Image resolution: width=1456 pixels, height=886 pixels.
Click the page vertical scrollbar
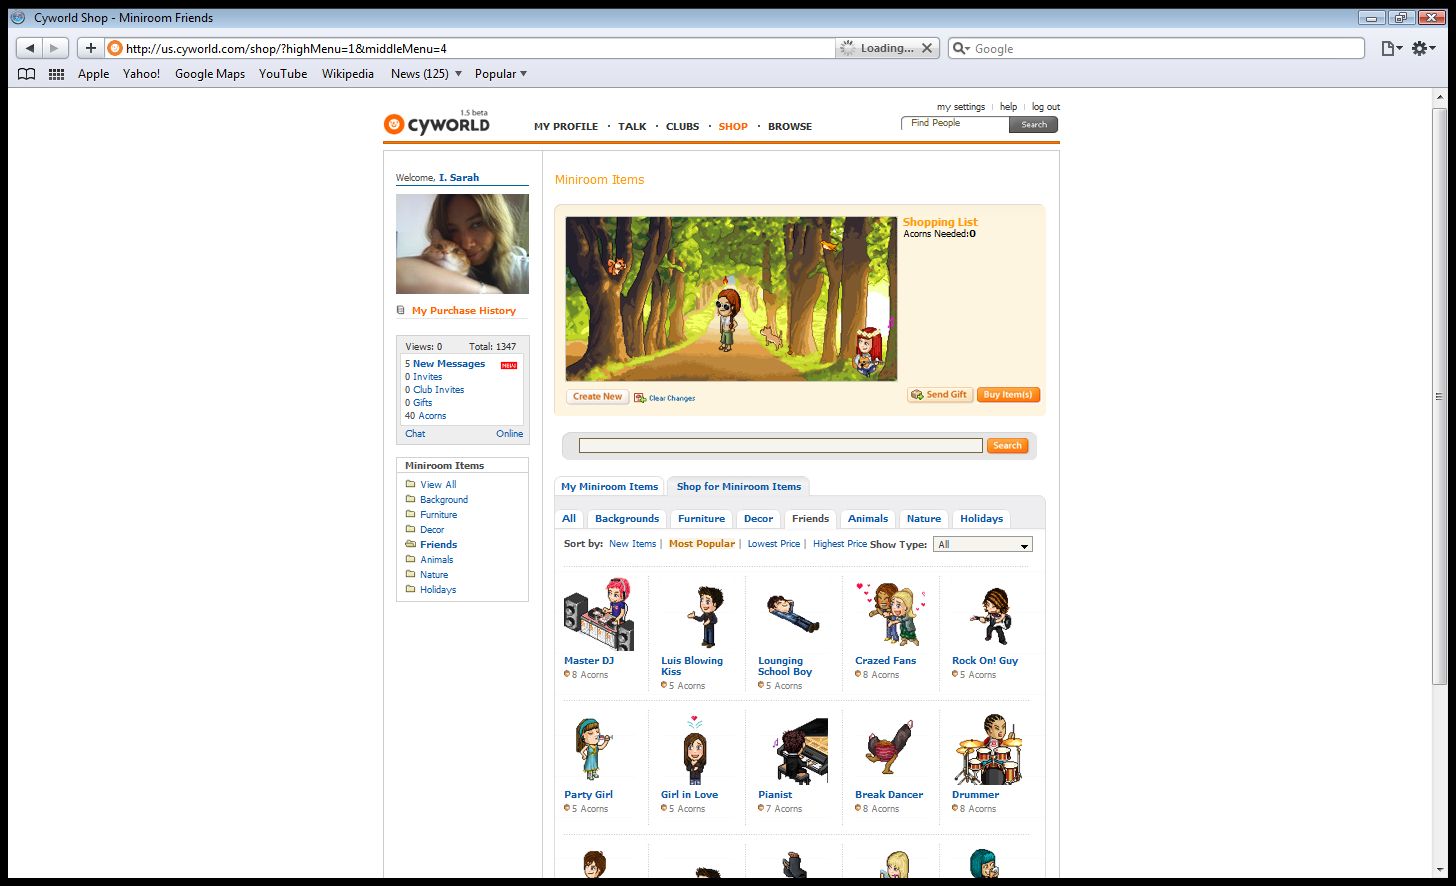1440,395
